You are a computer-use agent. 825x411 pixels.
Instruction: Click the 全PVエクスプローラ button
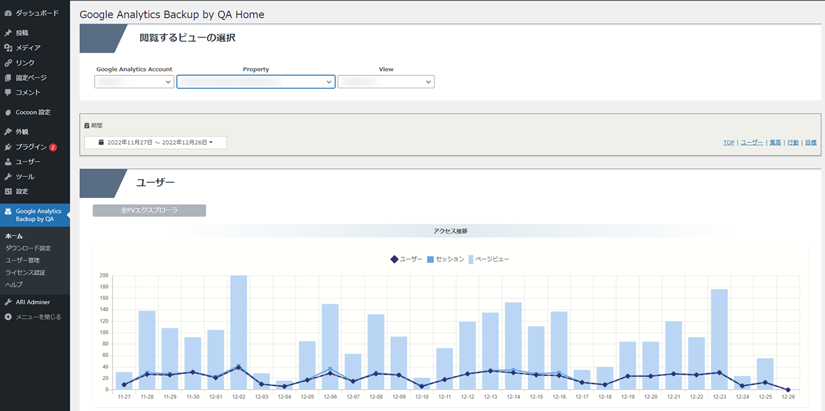click(149, 211)
